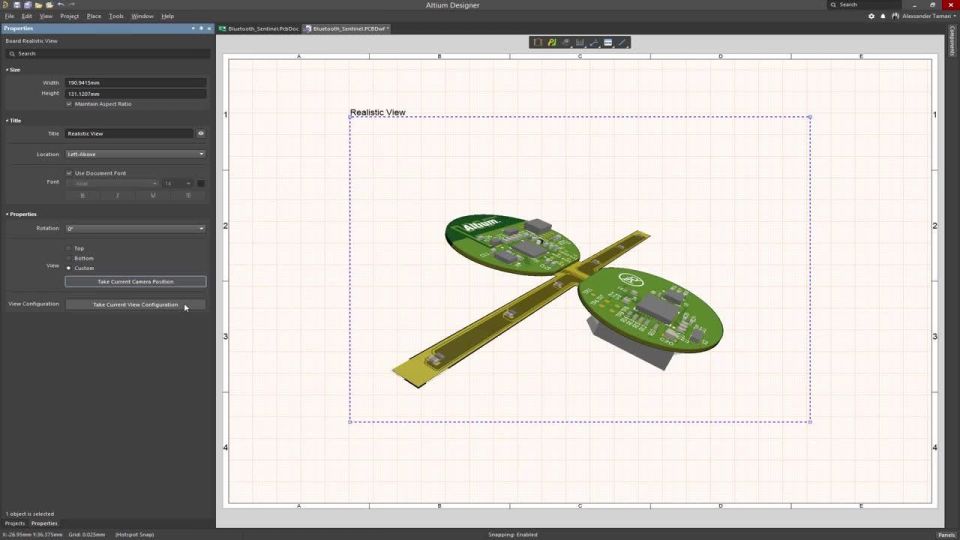
Task: Open the View menu
Action: click(x=46, y=17)
